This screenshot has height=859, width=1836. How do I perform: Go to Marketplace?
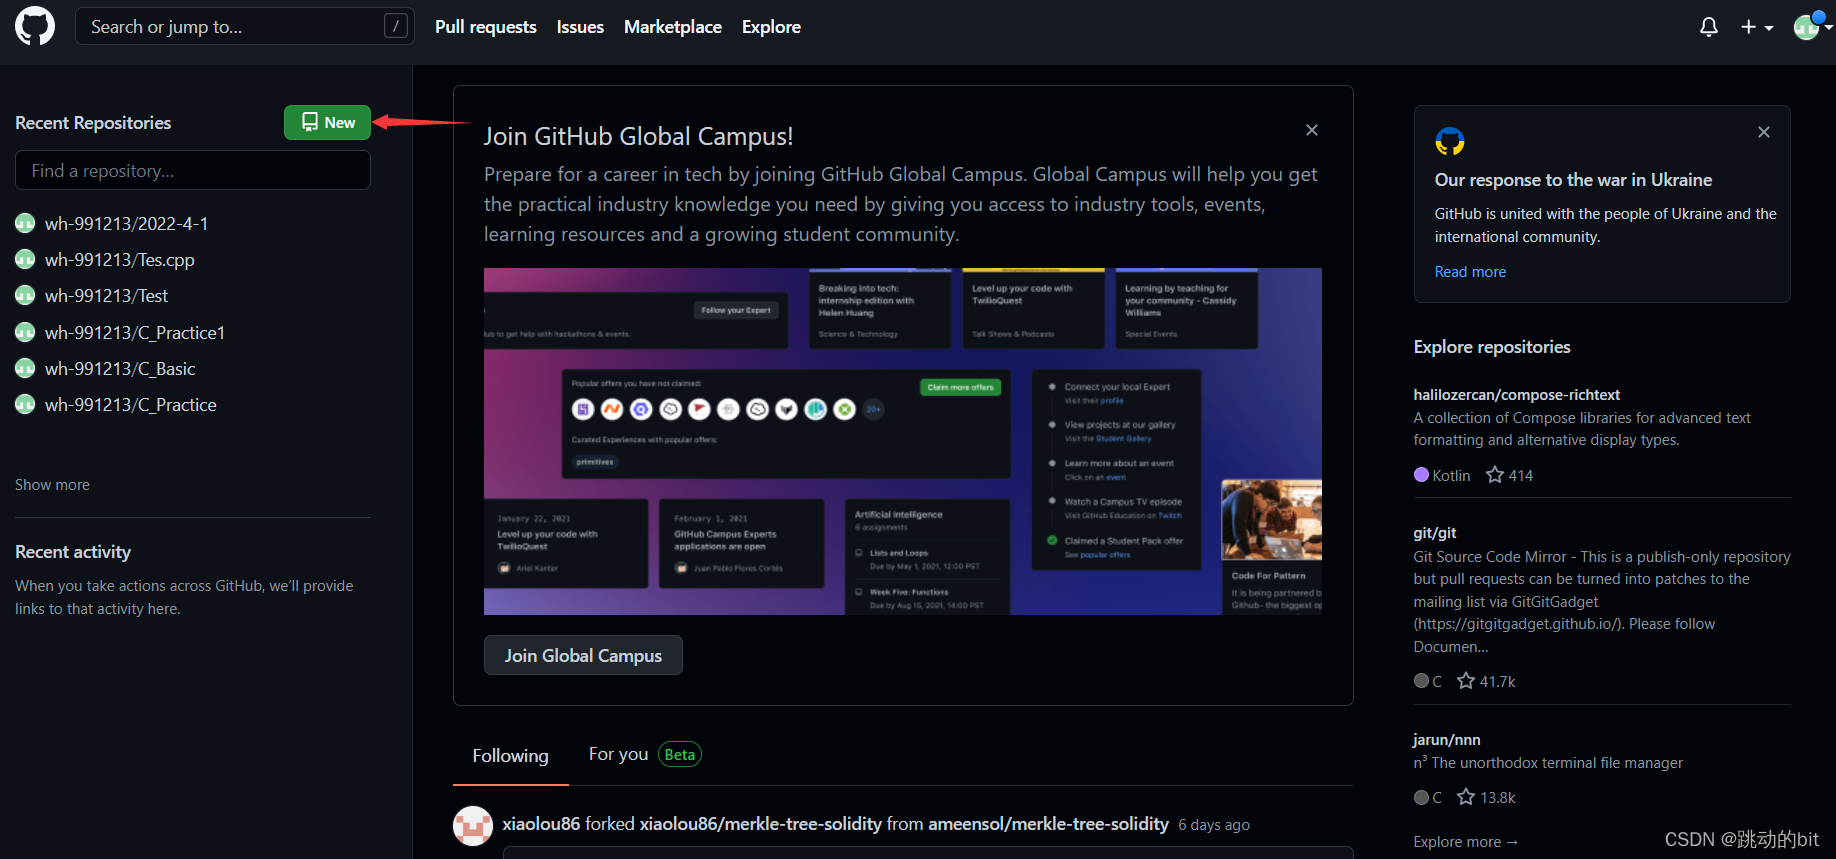[673, 27]
